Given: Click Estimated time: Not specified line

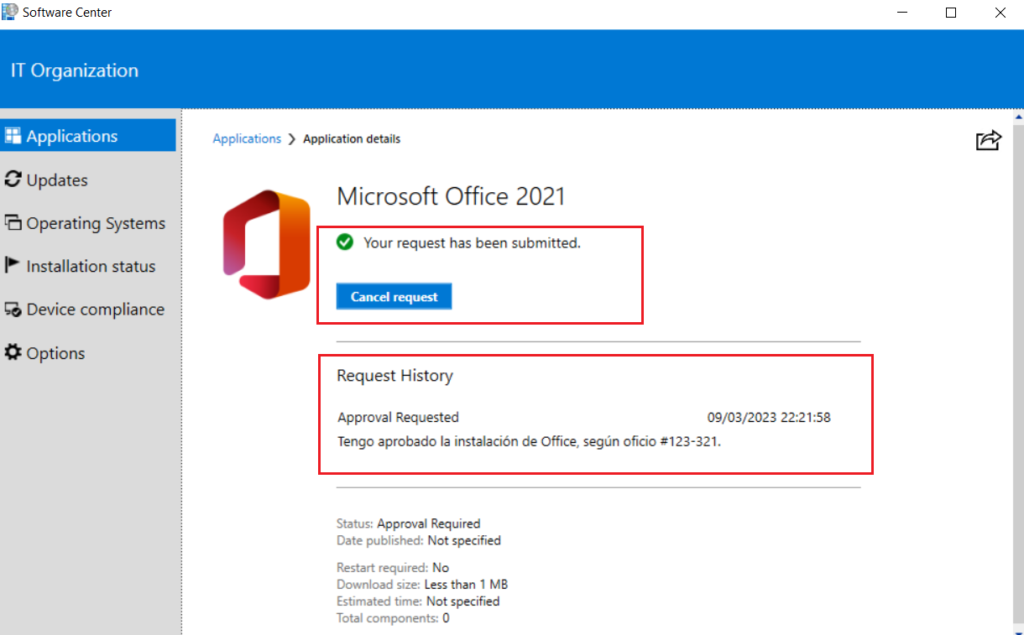Looking at the screenshot, I should click(x=418, y=601).
